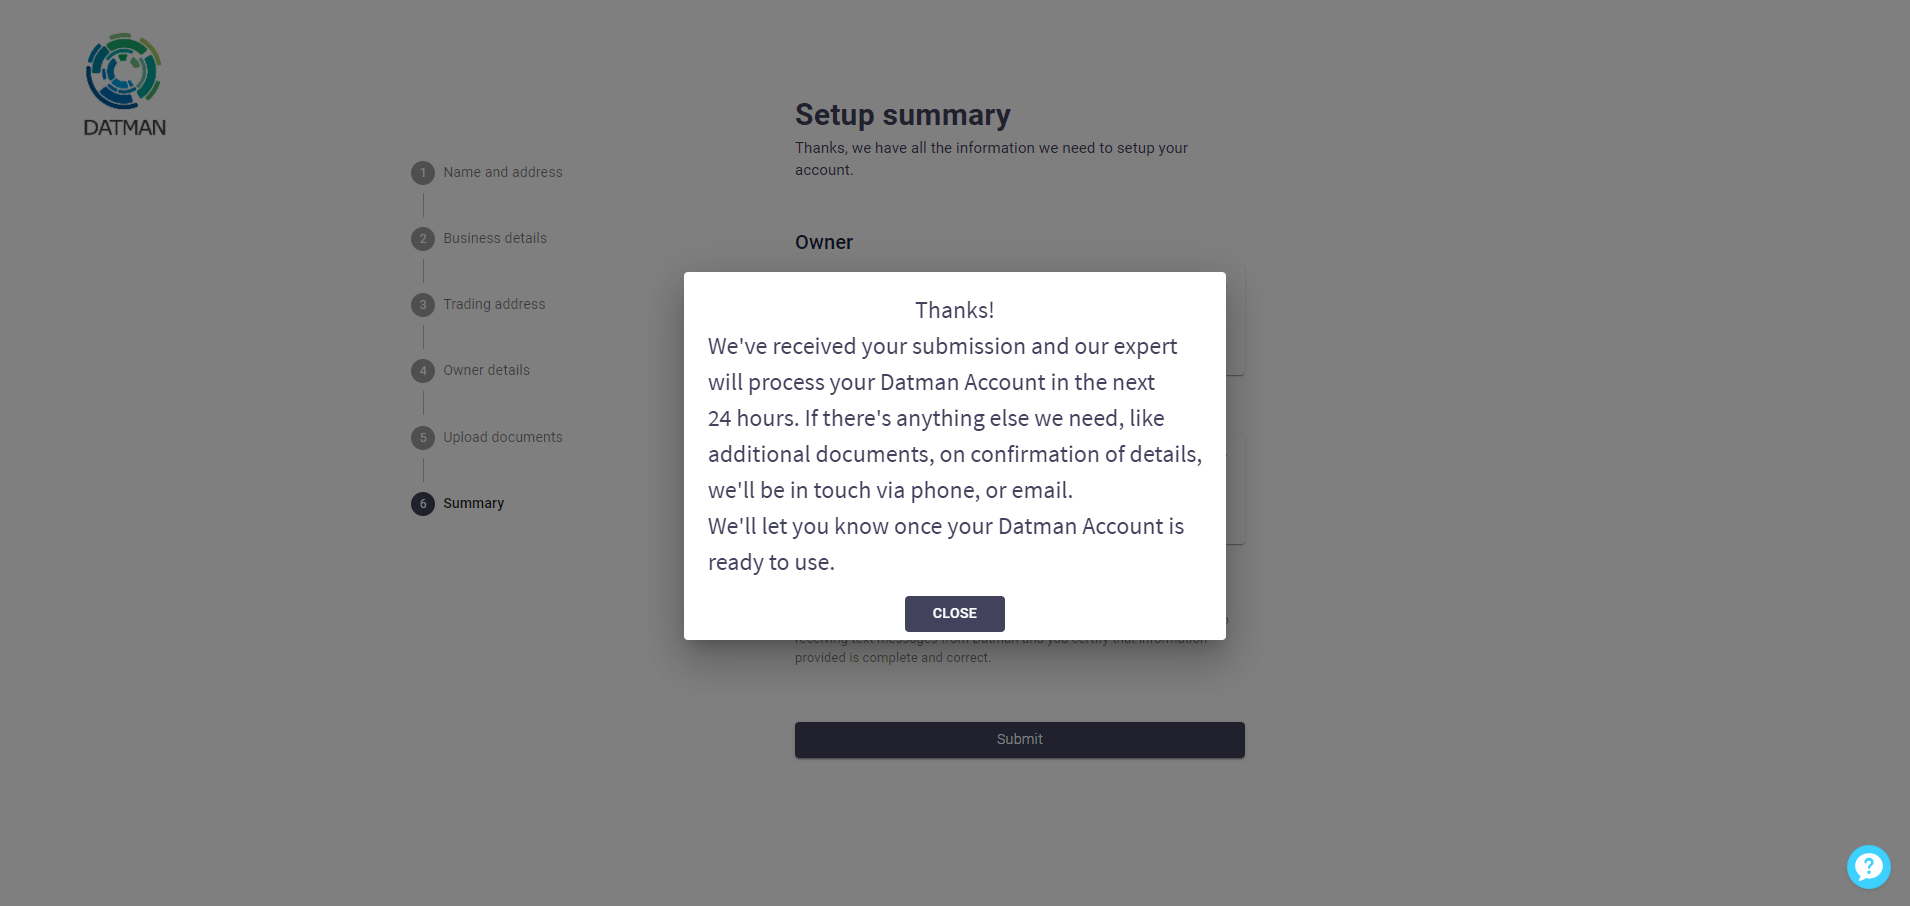This screenshot has width=1910, height=906.
Task: Click the Submit button
Action: click(x=1020, y=740)
